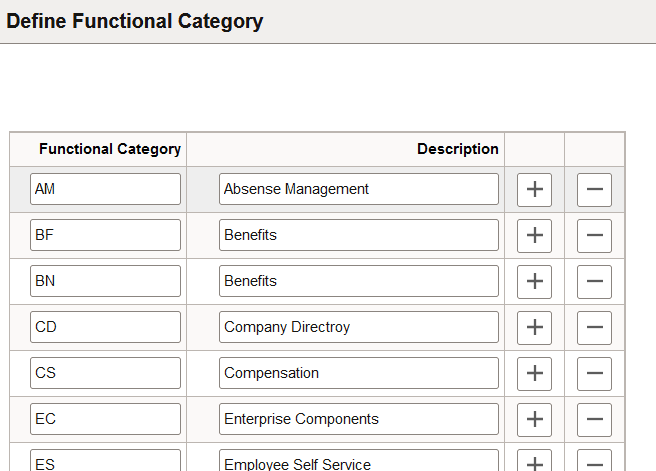The width and height of the screenshot is (656, 471).
Task: Remove the BF Benefits row
Action: tap(594, 235)
